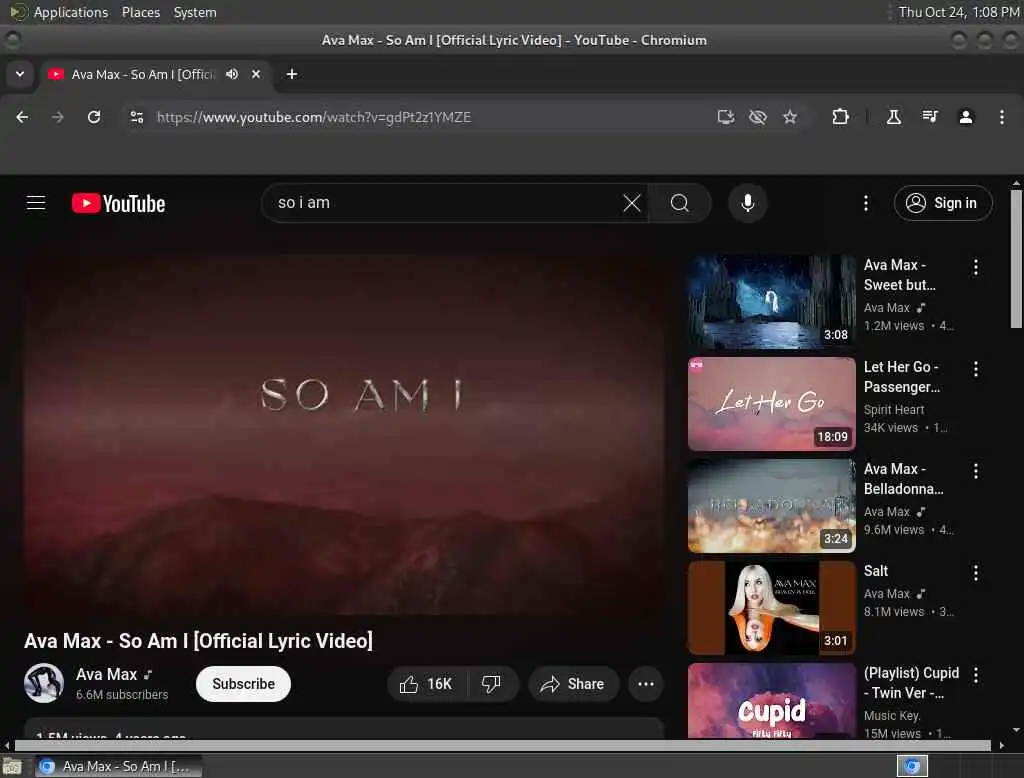Click the horizontal page scrollbar
Viewport: 1024px width, 778px height.
click(503, 745)
